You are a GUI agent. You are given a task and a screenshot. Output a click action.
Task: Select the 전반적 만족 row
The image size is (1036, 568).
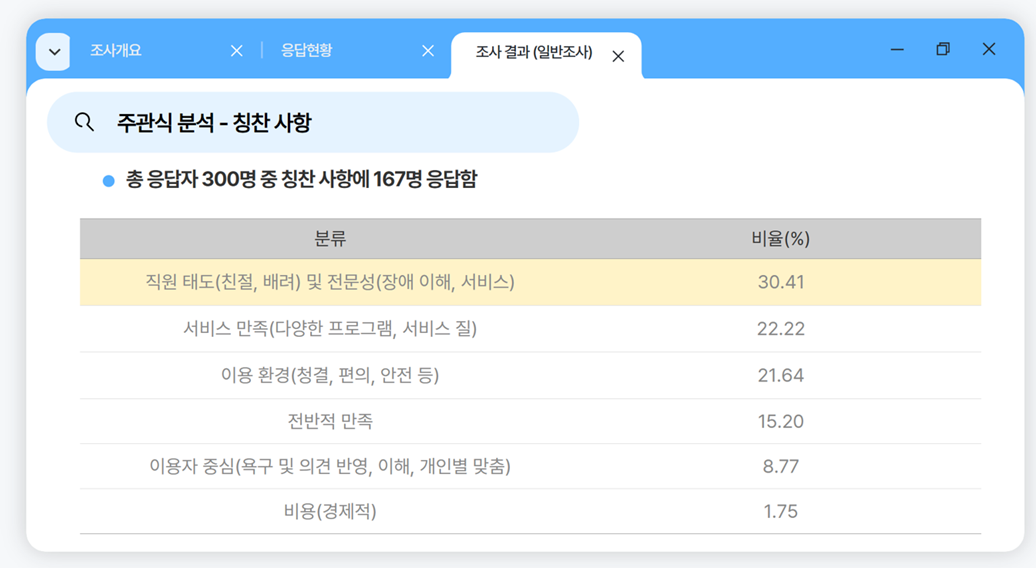[x=330, y=421]
